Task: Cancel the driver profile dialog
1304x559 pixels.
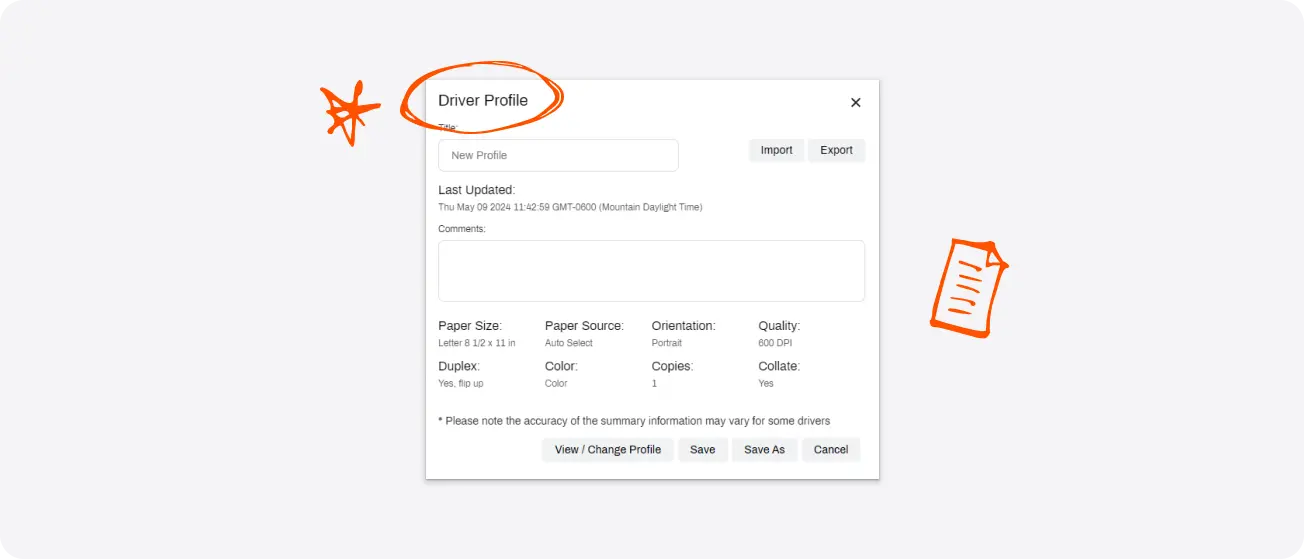Action: click(x=831, y=450)
